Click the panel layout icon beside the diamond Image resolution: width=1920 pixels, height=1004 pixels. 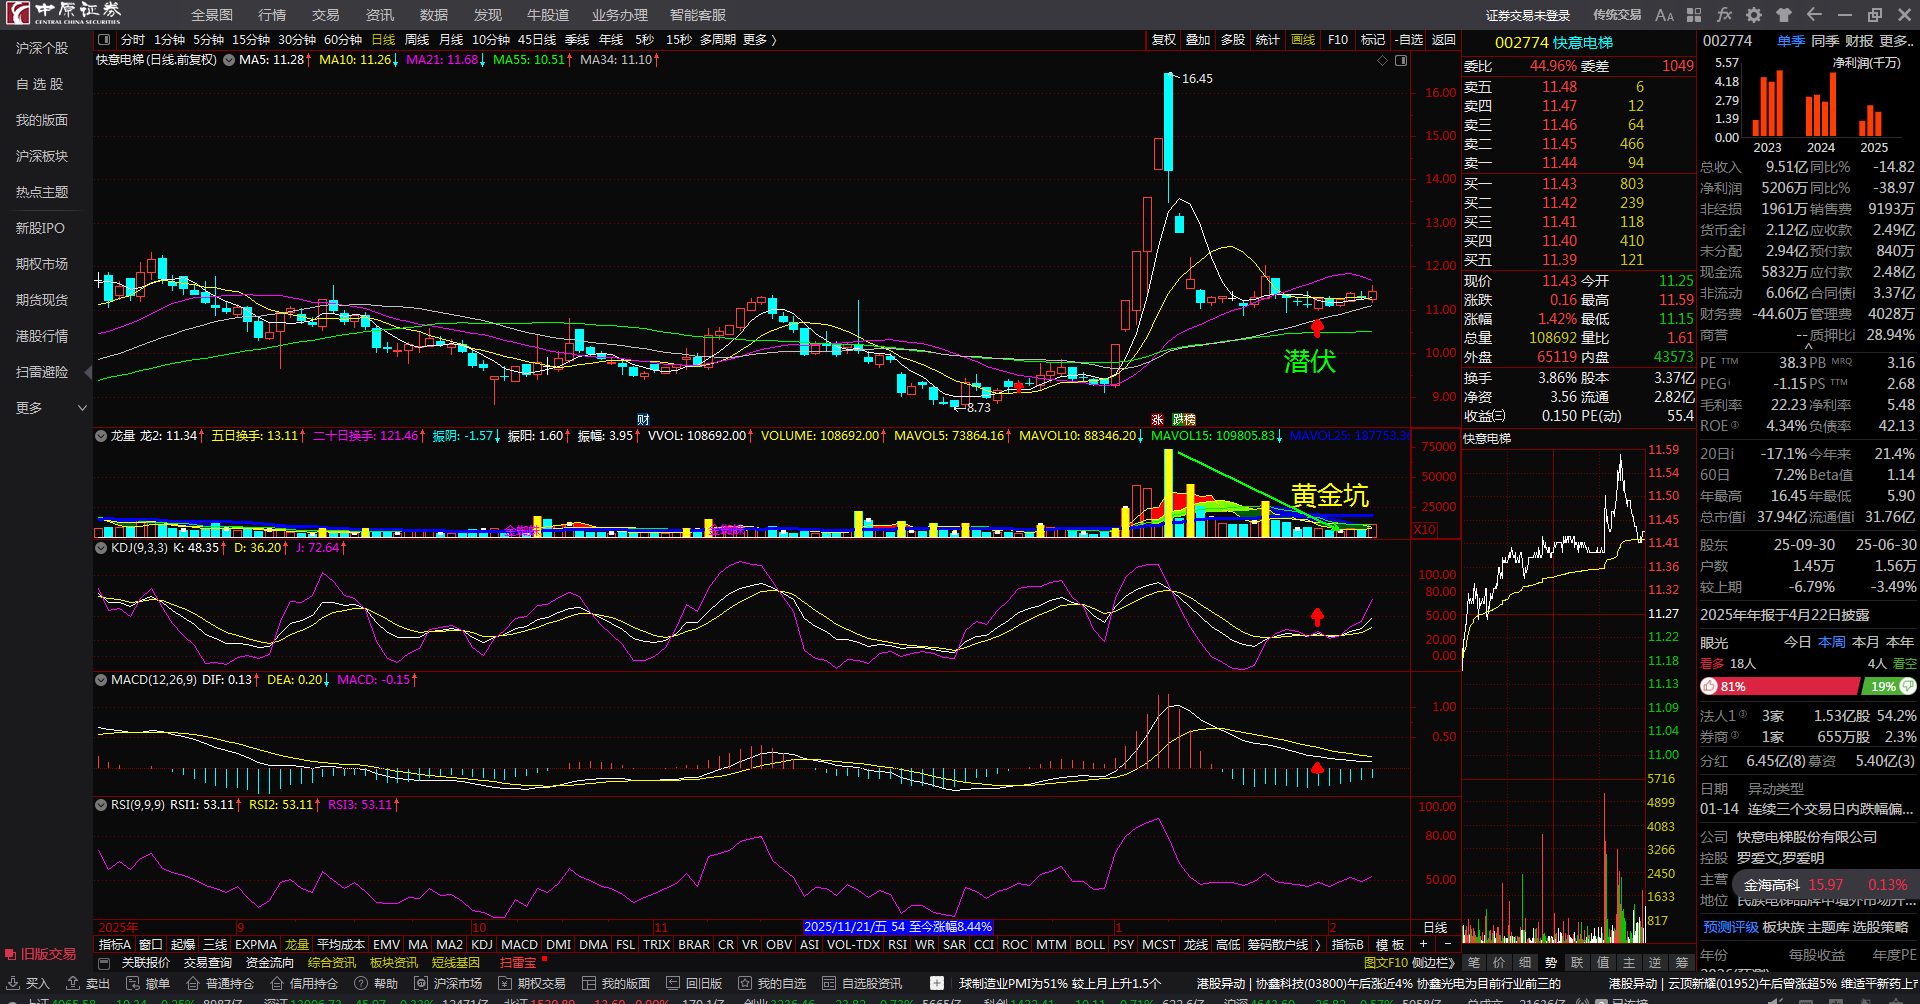(1401, 61)
